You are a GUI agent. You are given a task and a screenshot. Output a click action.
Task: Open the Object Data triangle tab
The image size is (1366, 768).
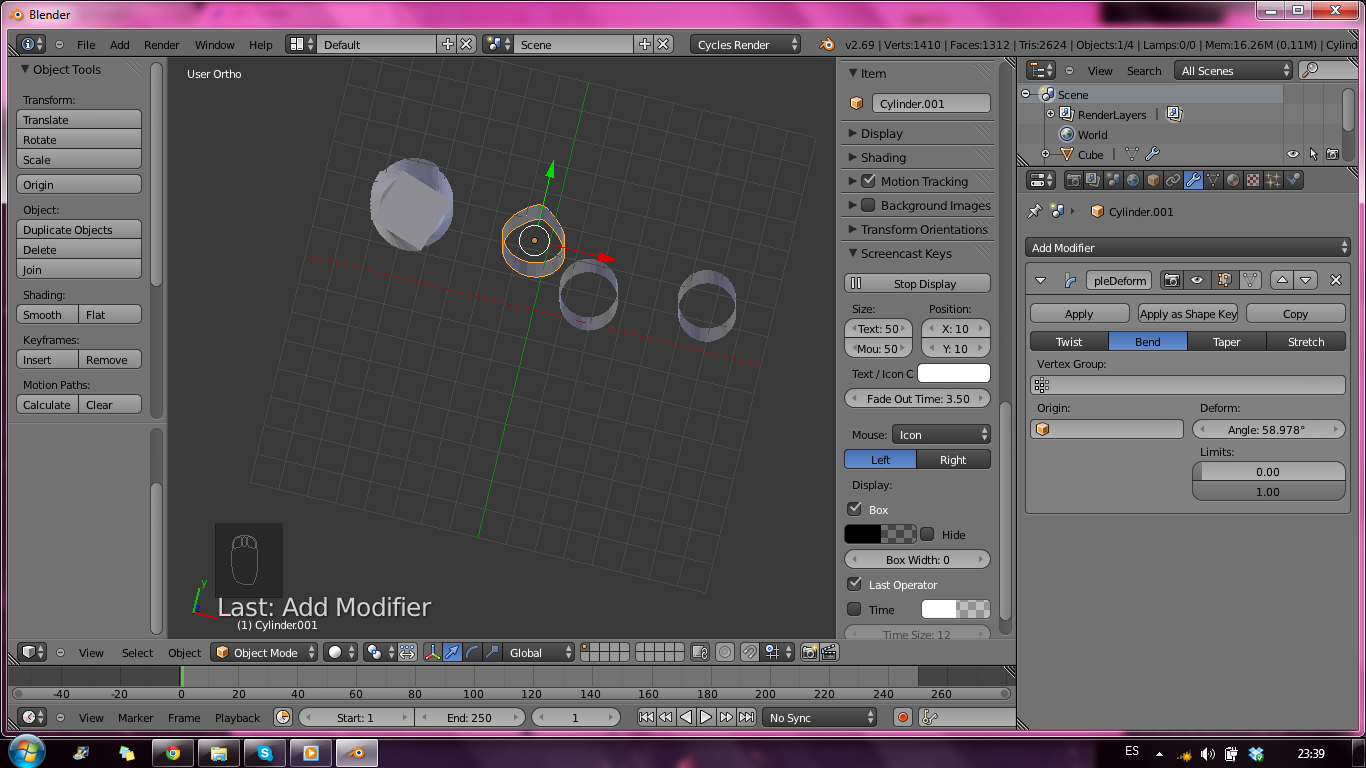(1213, 180)
